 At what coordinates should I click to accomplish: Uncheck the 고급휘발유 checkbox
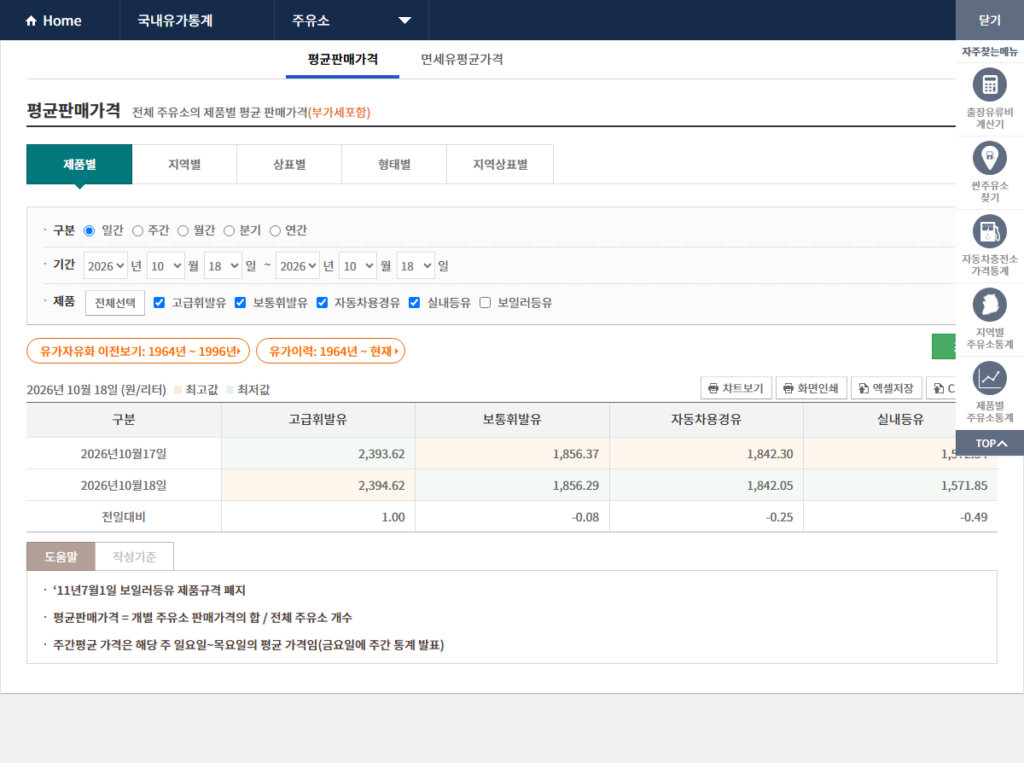tap(159, 302)
